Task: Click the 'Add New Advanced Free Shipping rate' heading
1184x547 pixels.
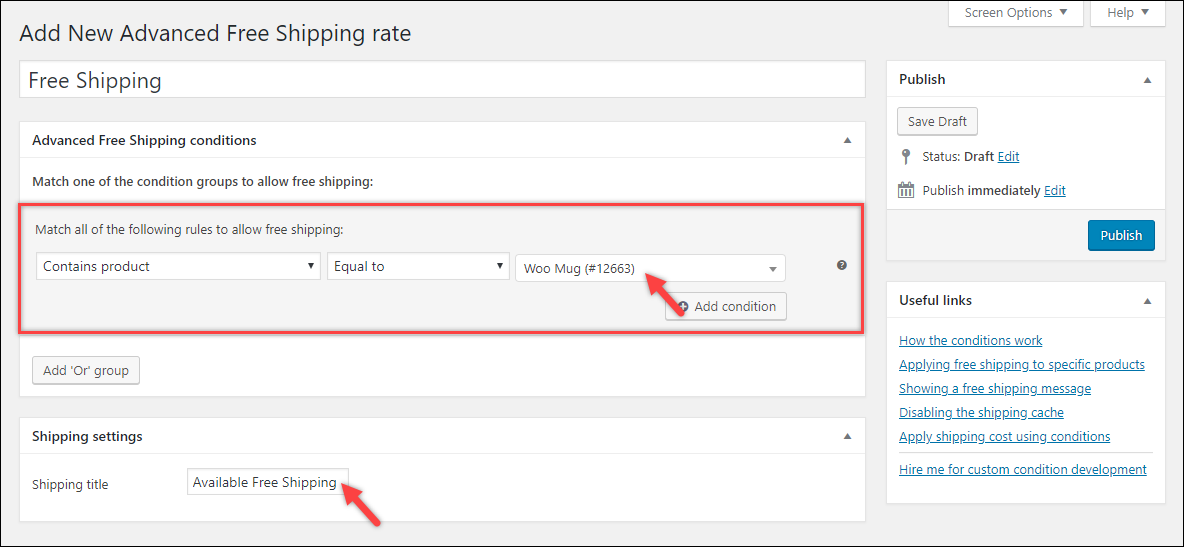Action: click(215, 33)
